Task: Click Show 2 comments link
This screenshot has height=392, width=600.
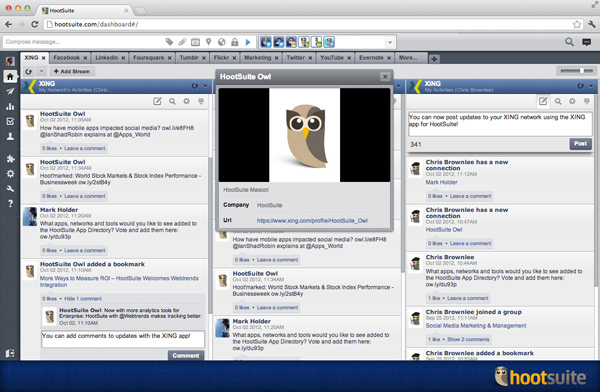Action: [x=468, y=340]
